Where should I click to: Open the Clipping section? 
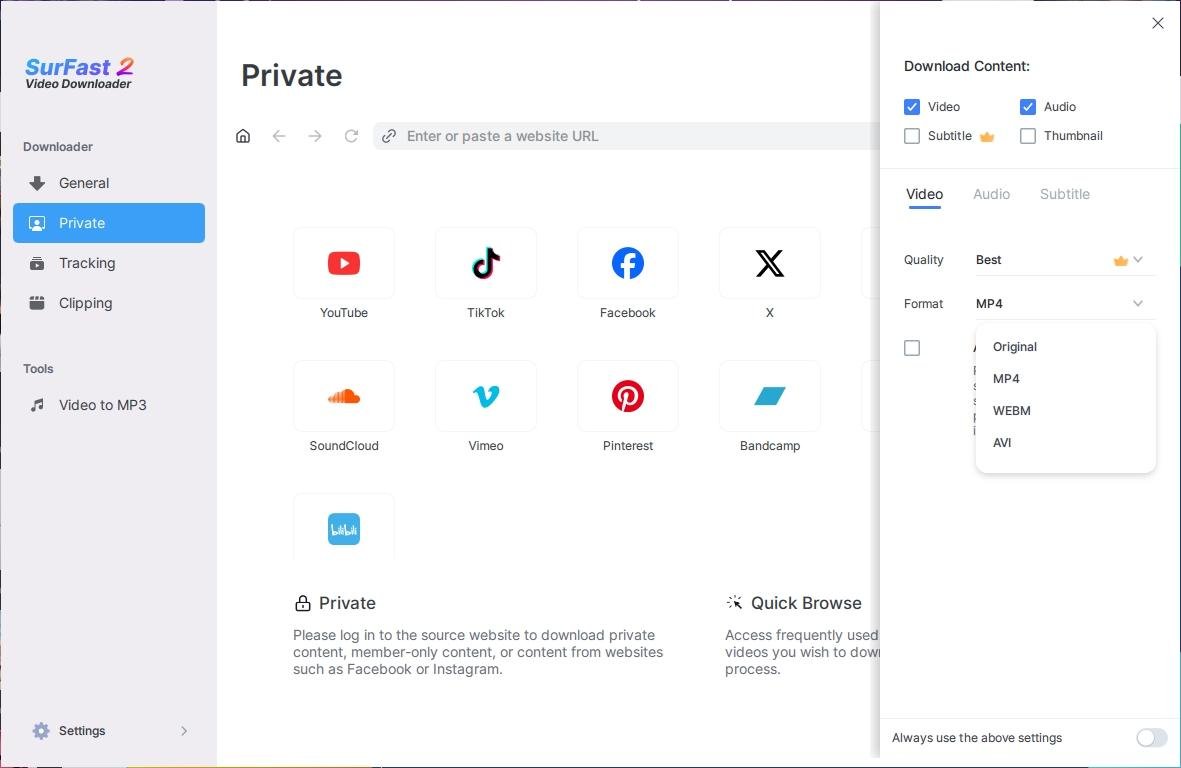[108, 303]
